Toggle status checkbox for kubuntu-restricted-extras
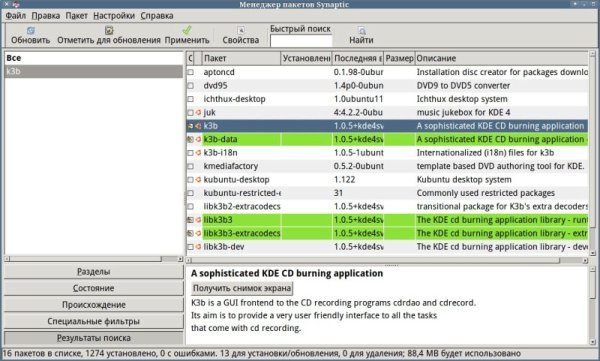This screenshot has height=361, width=600. tap(191, 193)
